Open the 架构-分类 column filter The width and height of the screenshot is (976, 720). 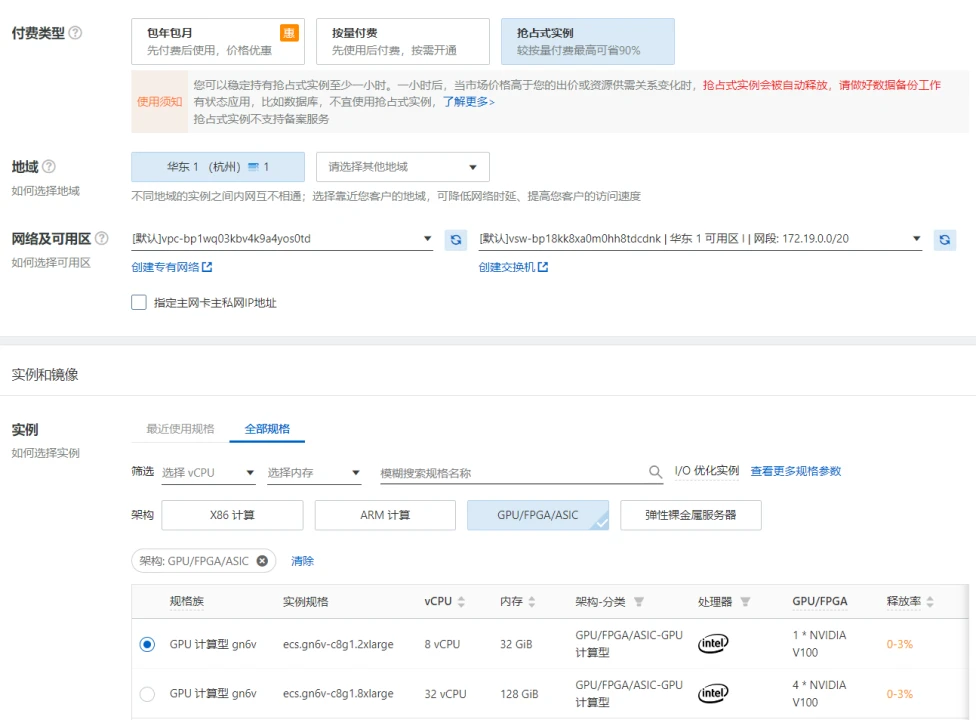[x=639, y=602]
